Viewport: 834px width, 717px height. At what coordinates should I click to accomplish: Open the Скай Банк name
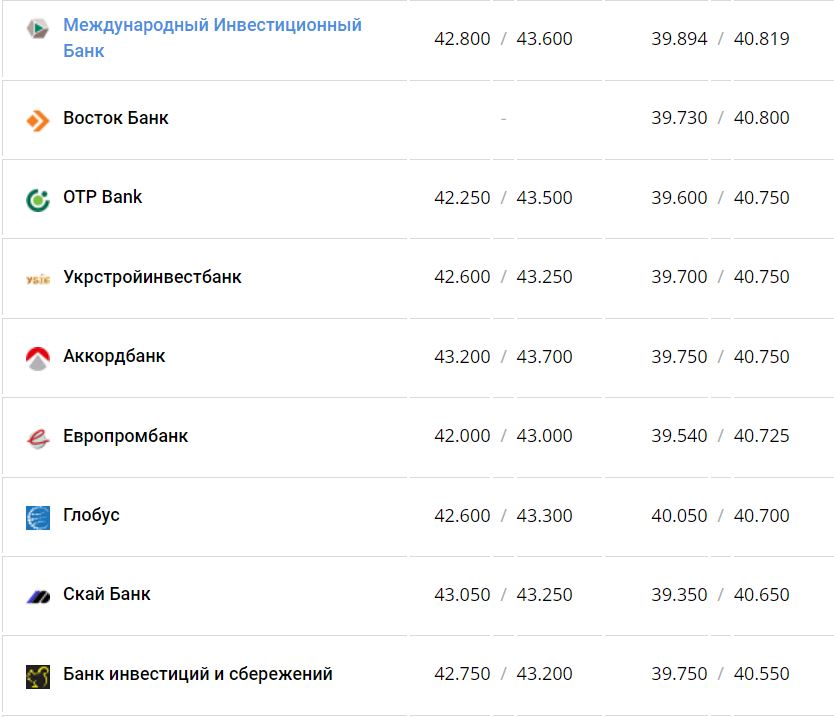pos(107,594)
